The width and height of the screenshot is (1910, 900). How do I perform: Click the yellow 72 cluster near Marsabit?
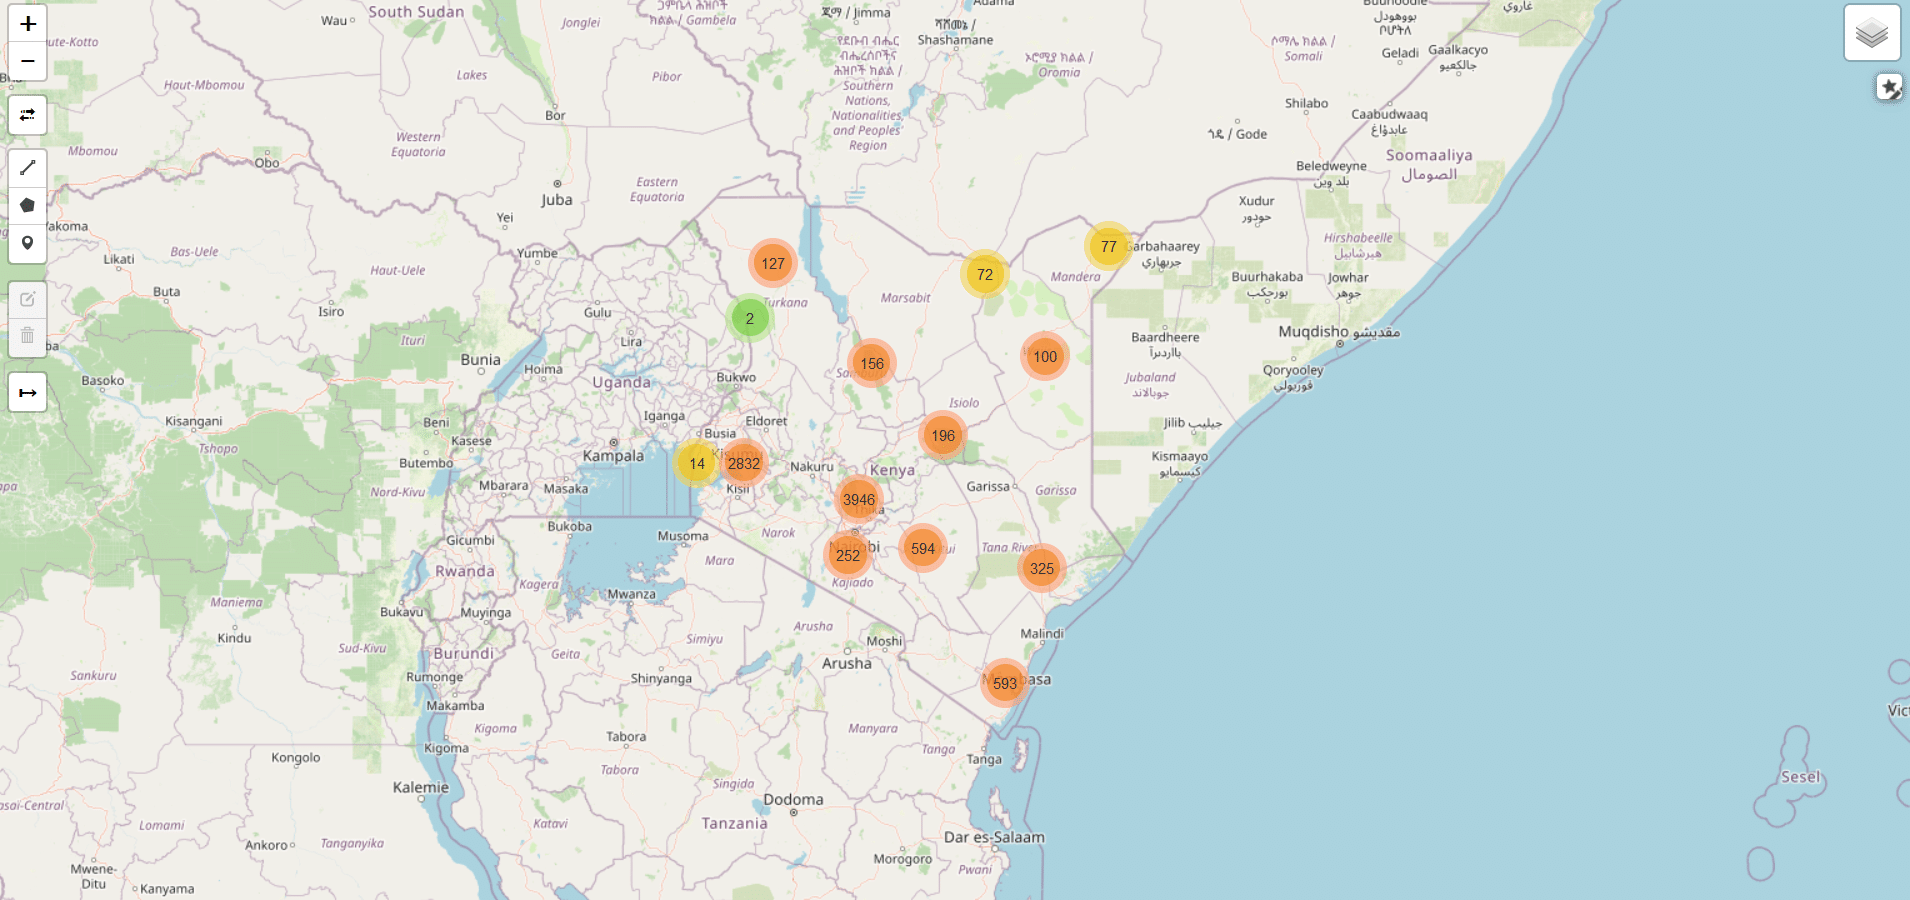pyautogui.click(x=986, y=273)
